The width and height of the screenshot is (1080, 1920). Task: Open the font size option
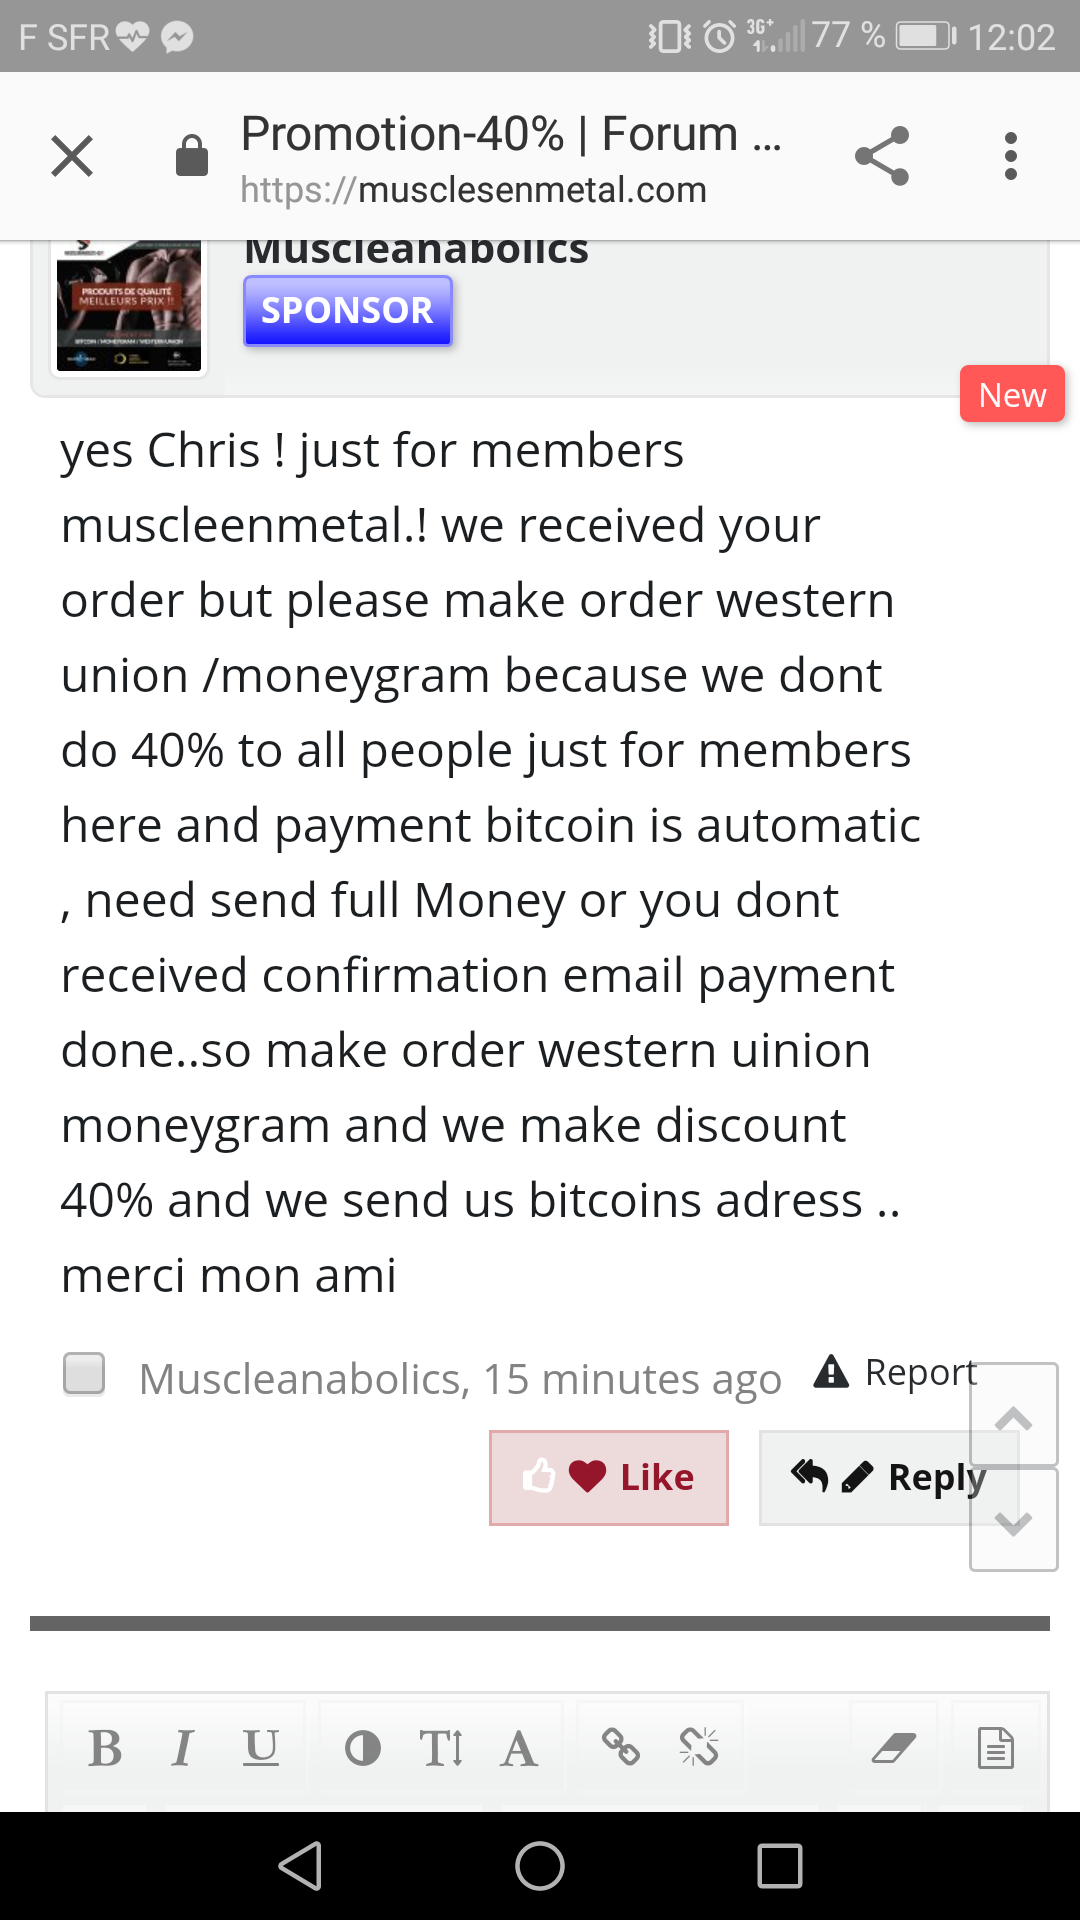(441, 1749)
